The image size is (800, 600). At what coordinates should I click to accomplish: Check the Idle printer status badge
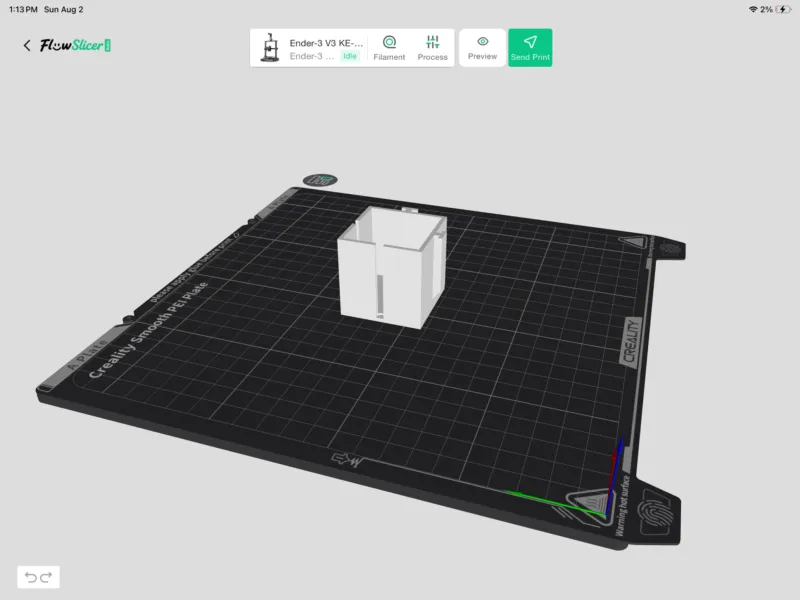pos(350,56)
